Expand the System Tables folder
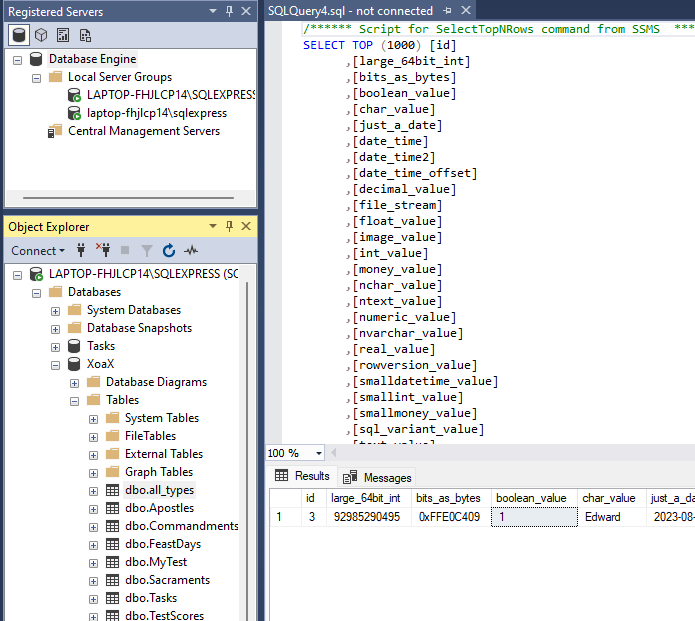 tap(94, 419)
